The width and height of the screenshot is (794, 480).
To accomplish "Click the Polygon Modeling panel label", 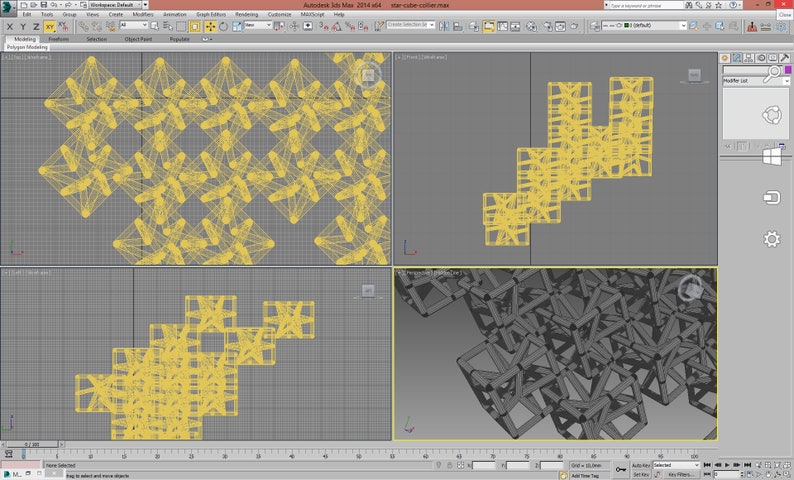I will point(27,47).
